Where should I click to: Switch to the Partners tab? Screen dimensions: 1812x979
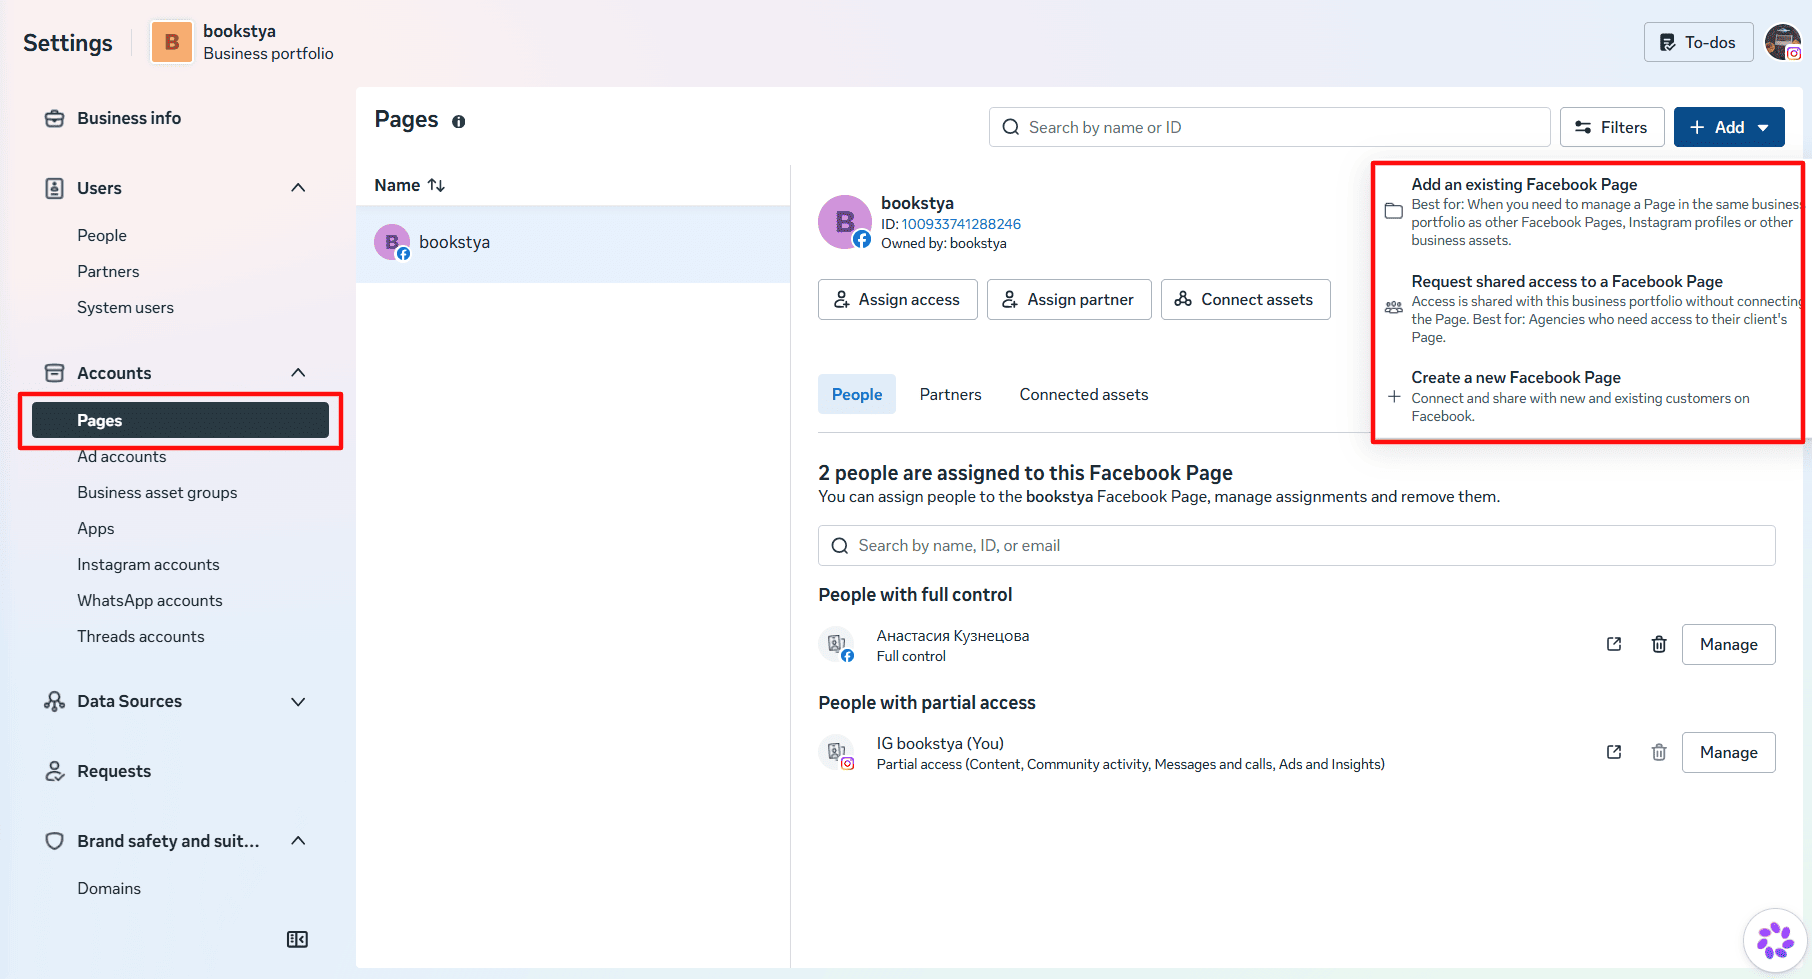[x=950, y=394]
